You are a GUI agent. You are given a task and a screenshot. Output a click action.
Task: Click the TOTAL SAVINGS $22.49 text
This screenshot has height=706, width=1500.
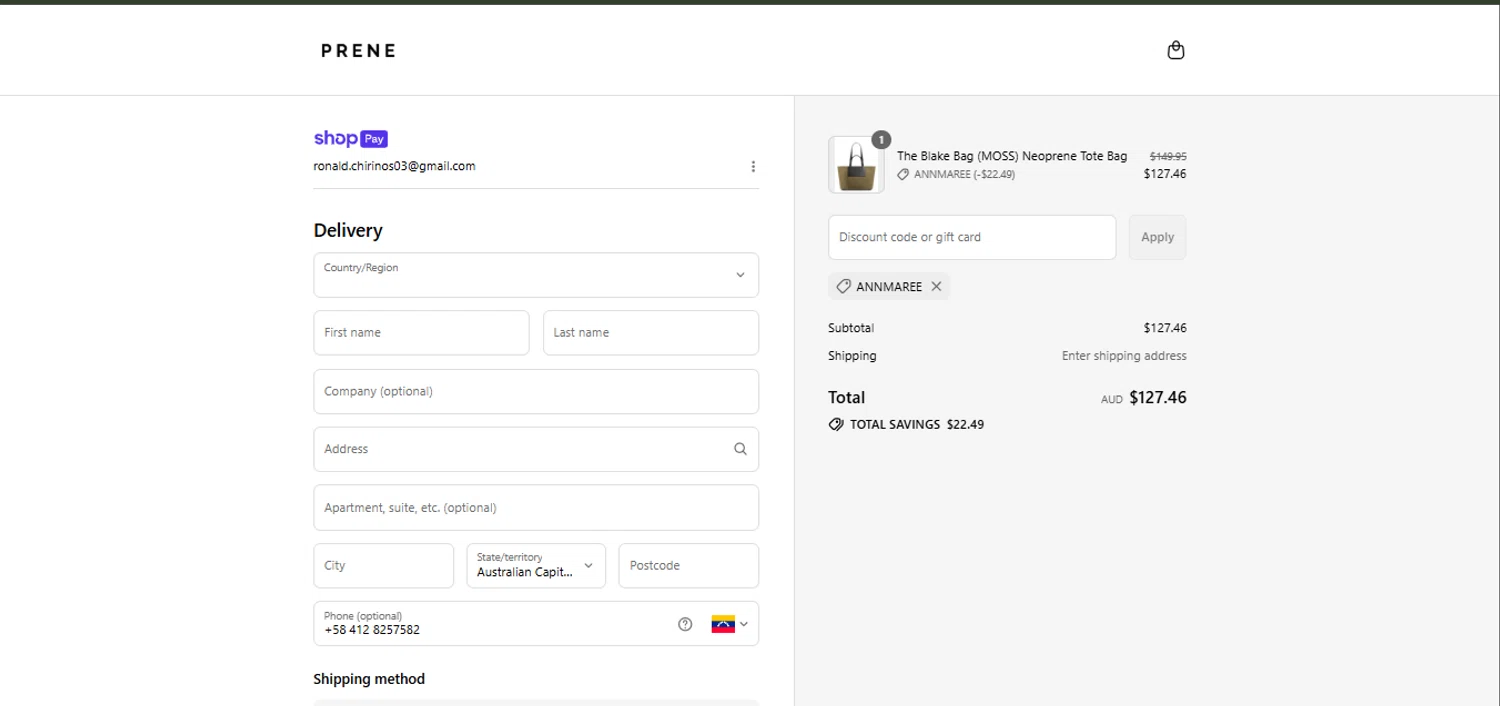click(917, 424)
